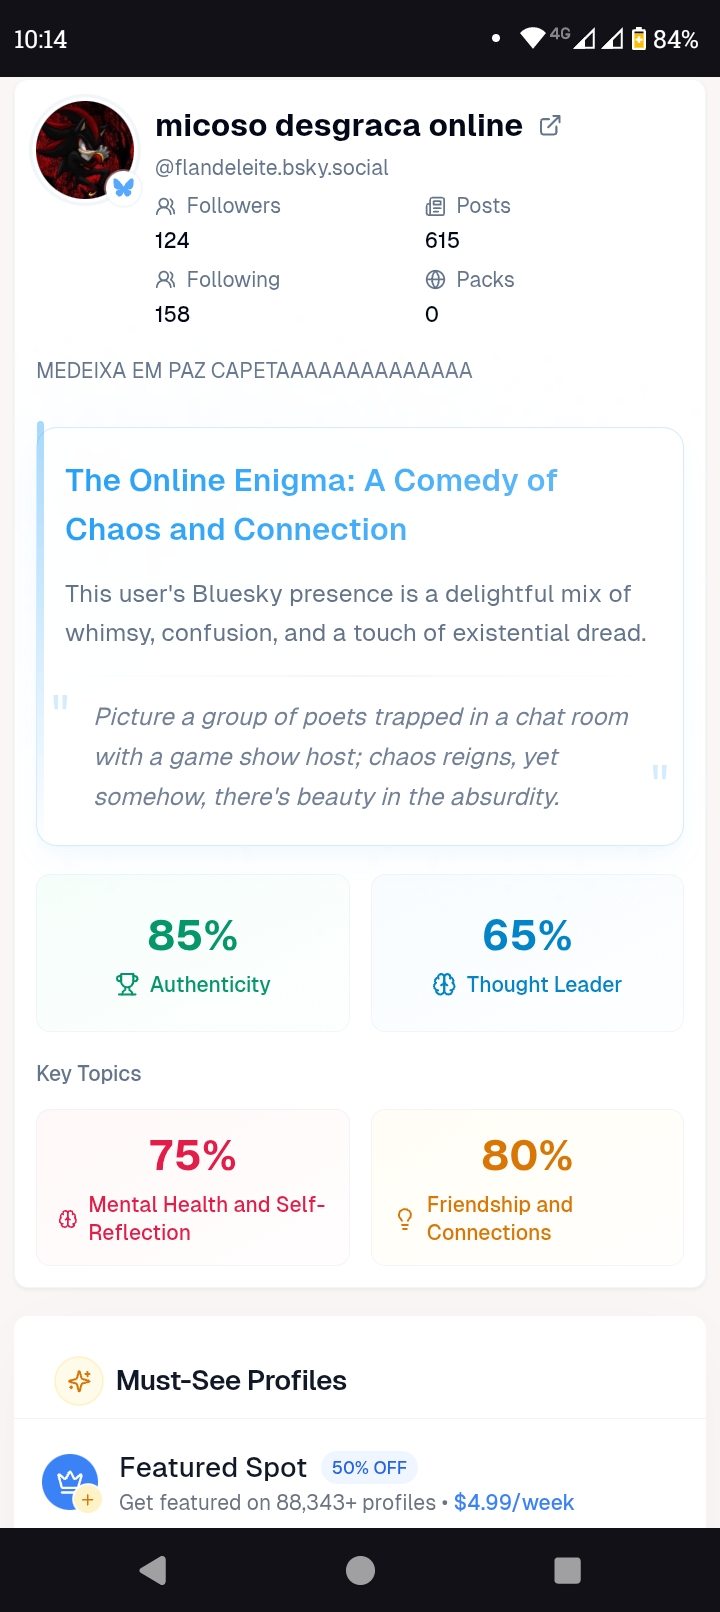The height and width of the screenshot is (1612, 720).
Task: Select the Mental Health and Self-Reflection topic
Action: [x=193, y=1187]
